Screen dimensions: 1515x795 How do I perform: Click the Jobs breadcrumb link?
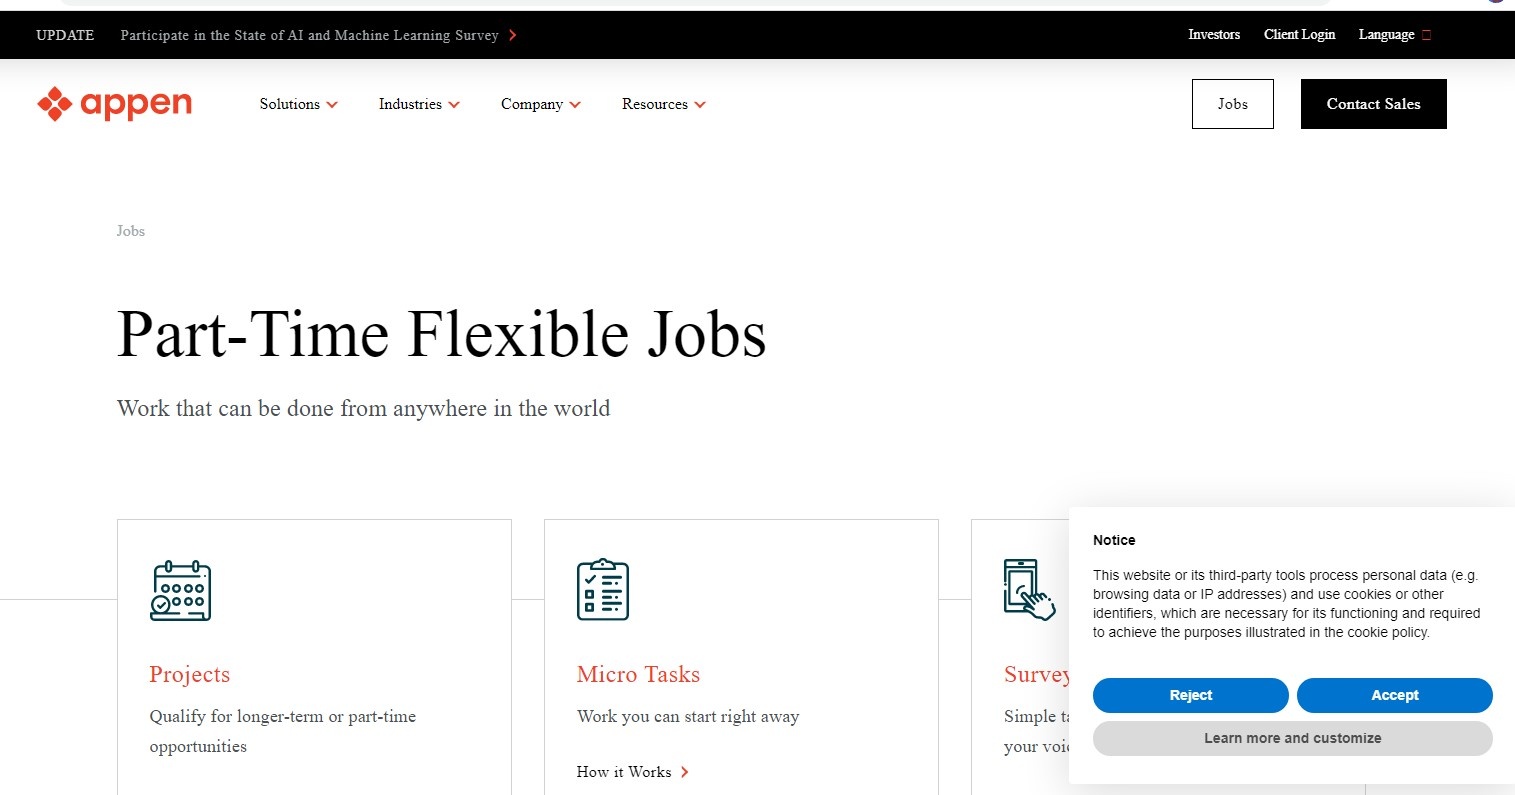click(131, 231)
